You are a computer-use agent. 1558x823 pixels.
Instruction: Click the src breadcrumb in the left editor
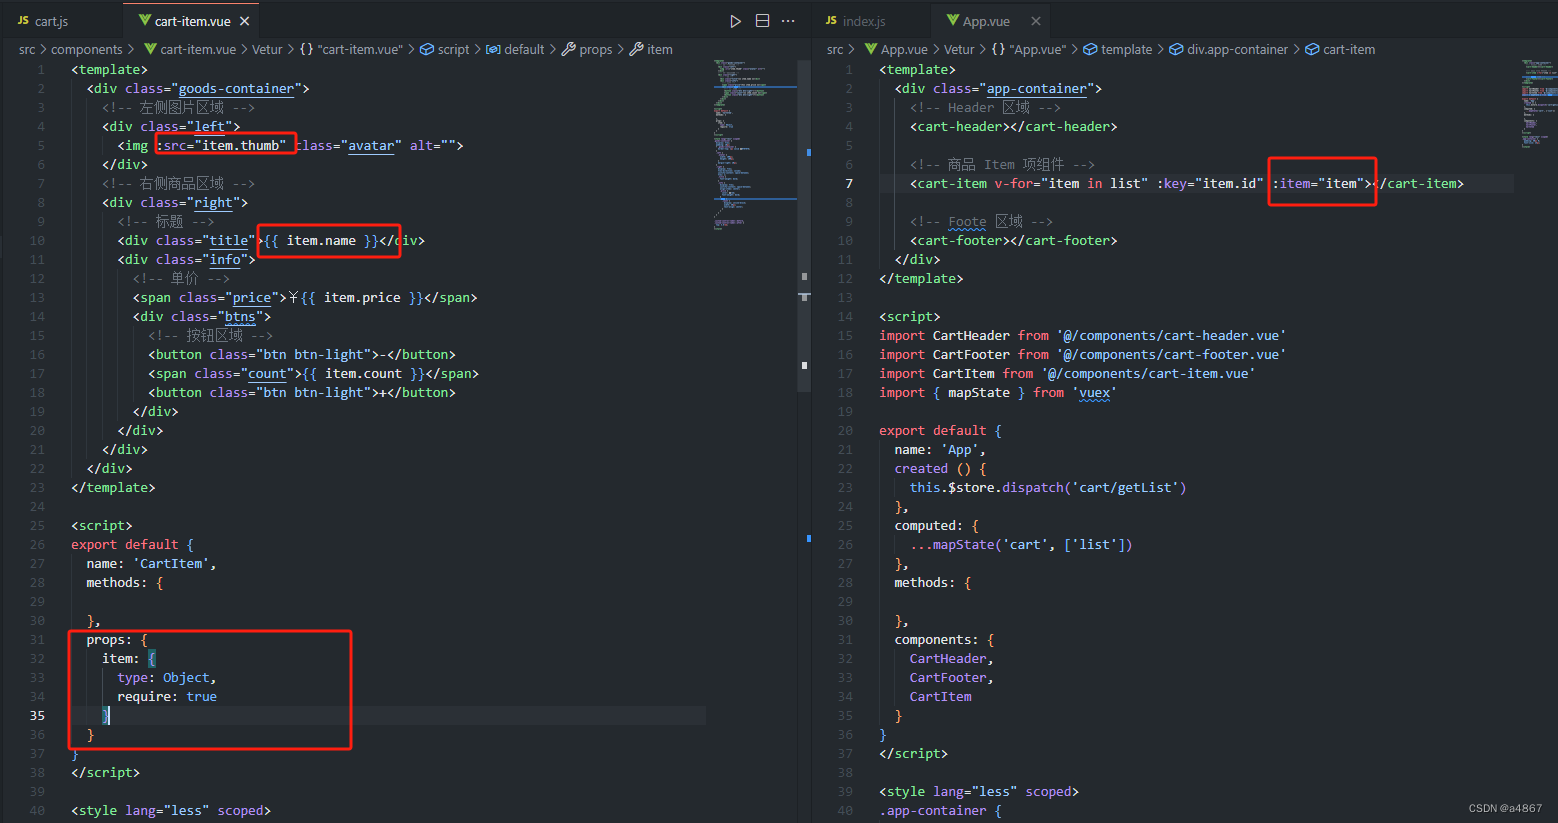click(x=26, y=48)
